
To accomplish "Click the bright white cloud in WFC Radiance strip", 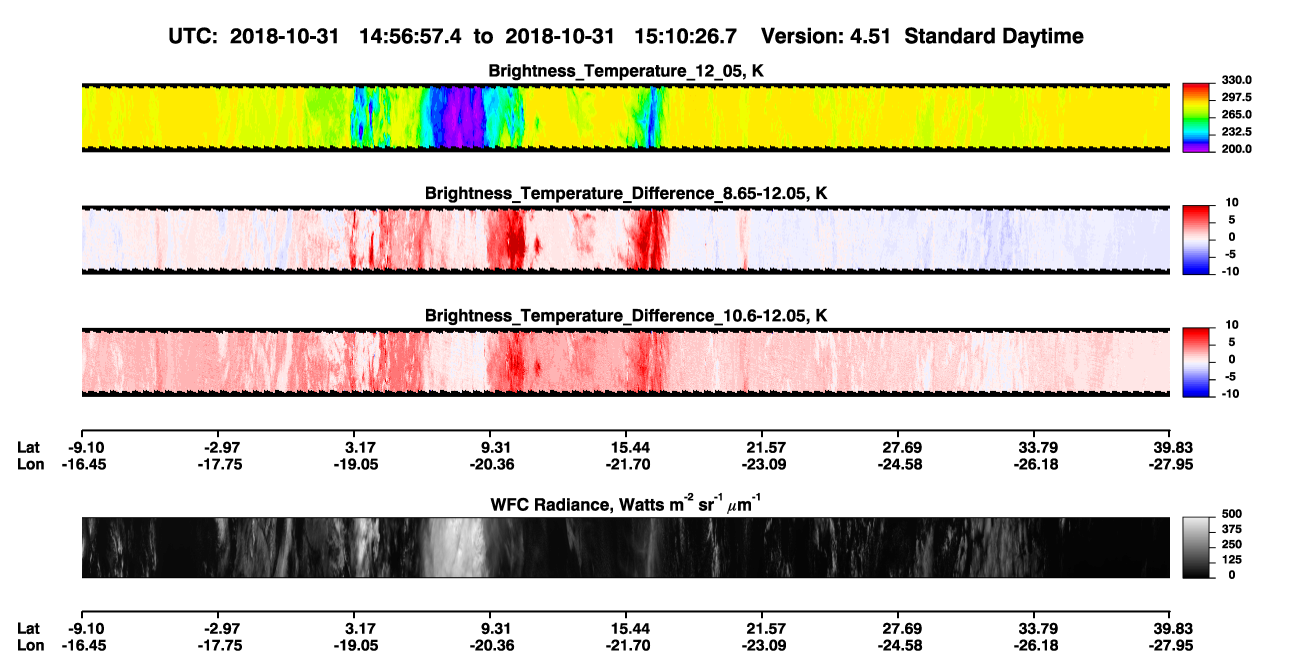I will coord(455,547).
